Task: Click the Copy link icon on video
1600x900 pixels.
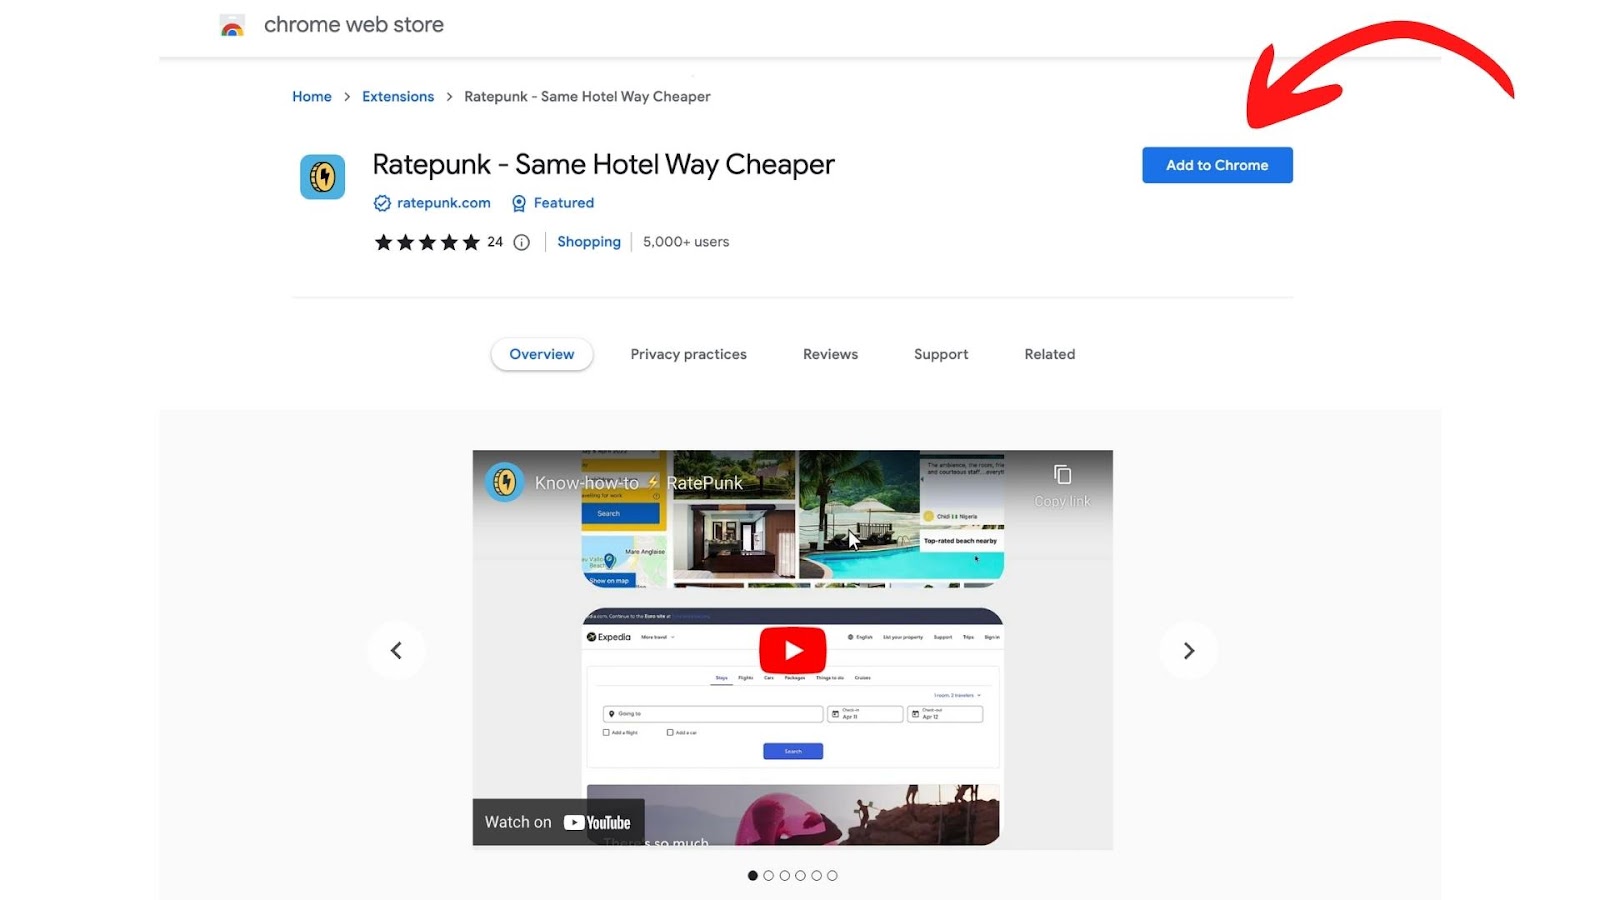Action: pos(1062,475)
